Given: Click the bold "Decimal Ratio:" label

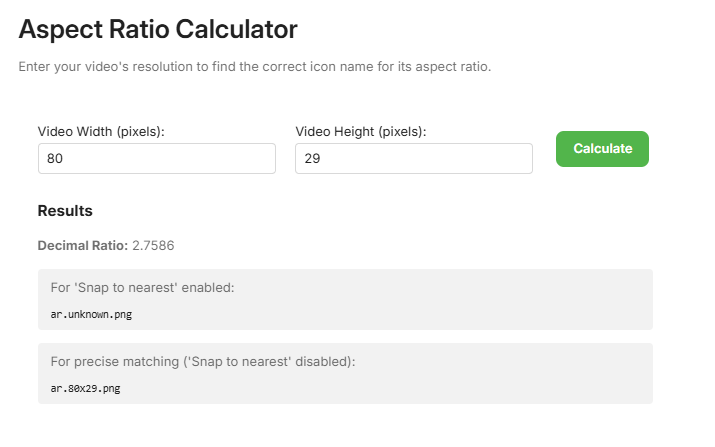Looking at the screenshot, I should pos(83,245).
